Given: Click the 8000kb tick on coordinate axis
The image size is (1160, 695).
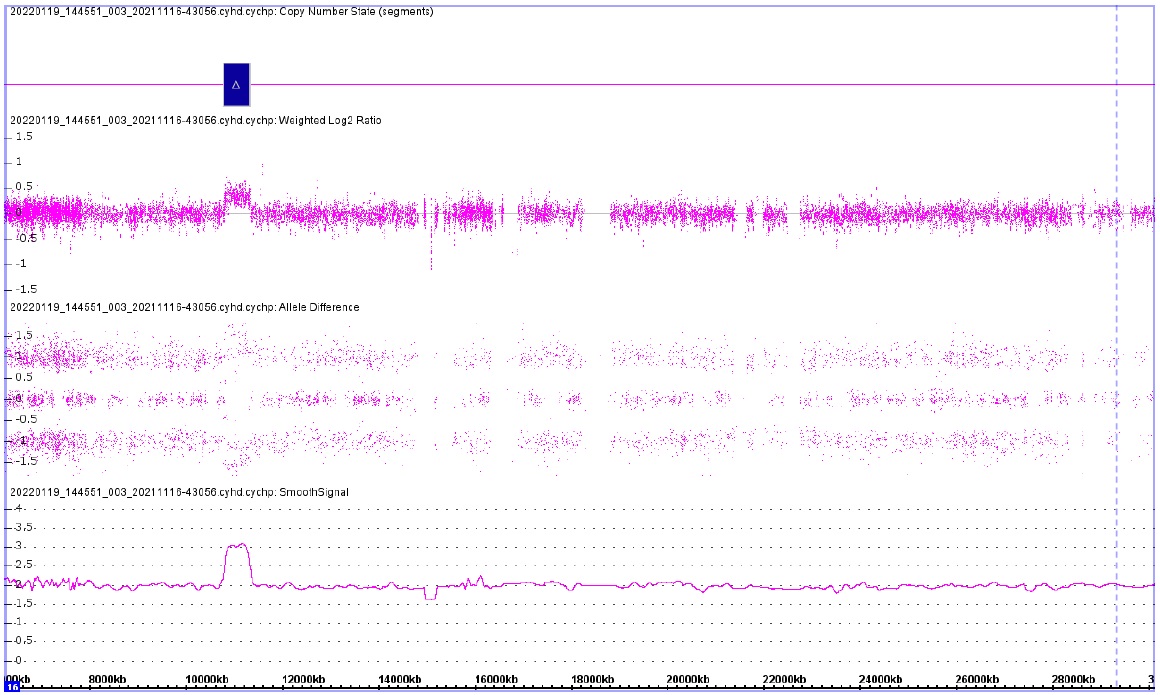Looking at the screenshot, I should coord(108,680).
